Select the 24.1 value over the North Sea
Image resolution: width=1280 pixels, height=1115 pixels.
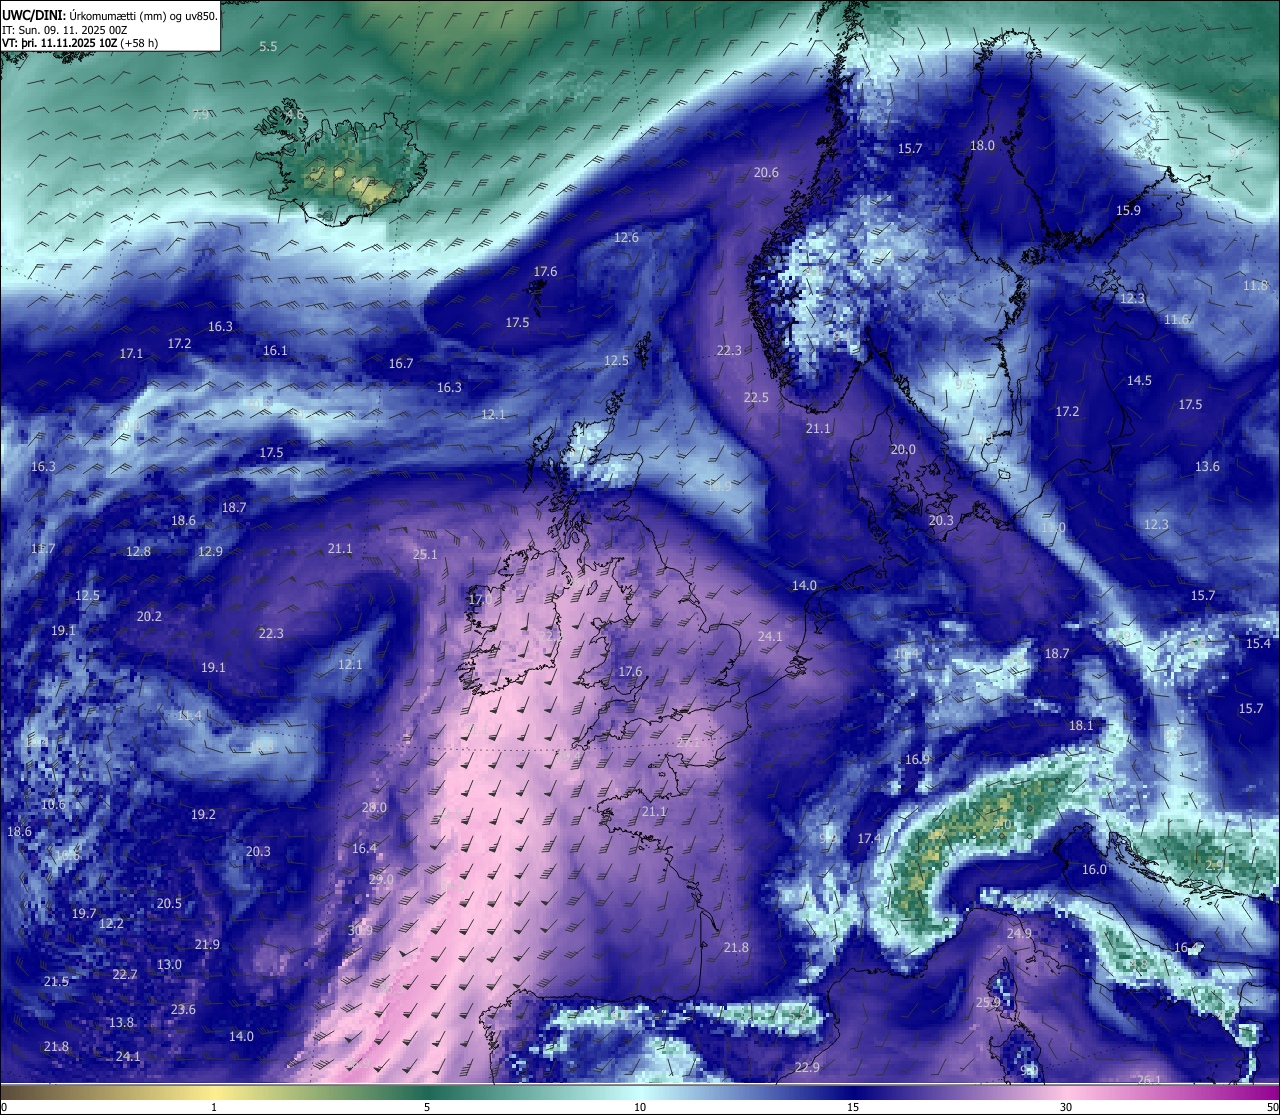pos(770,637)
